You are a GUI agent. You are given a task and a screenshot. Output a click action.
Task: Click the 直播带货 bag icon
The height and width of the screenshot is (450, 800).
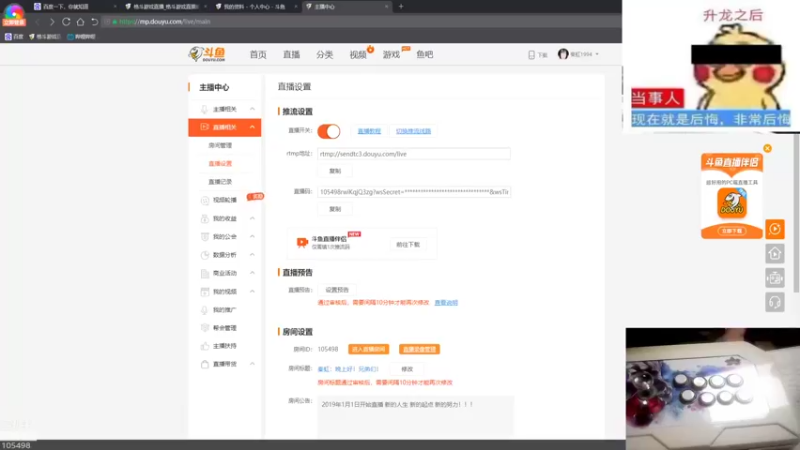(205, 364)
